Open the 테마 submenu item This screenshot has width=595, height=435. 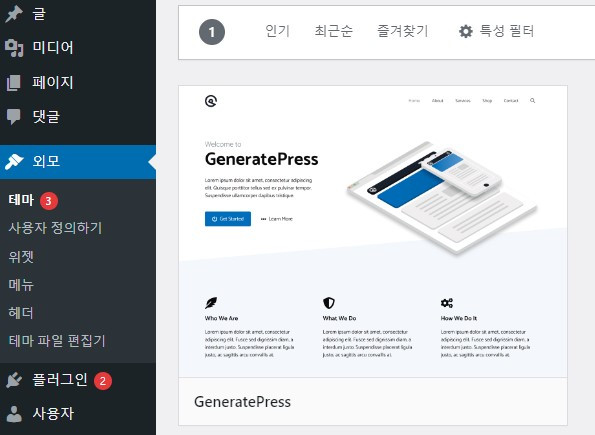[22, 200]
